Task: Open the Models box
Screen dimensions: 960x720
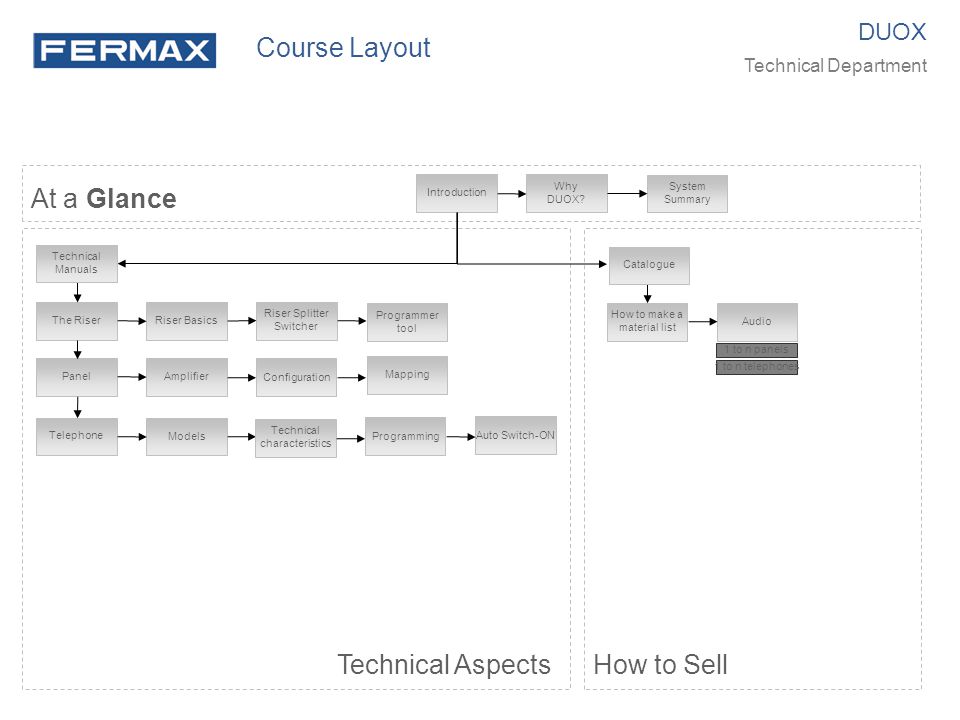Action: click(x=187, y=437)
